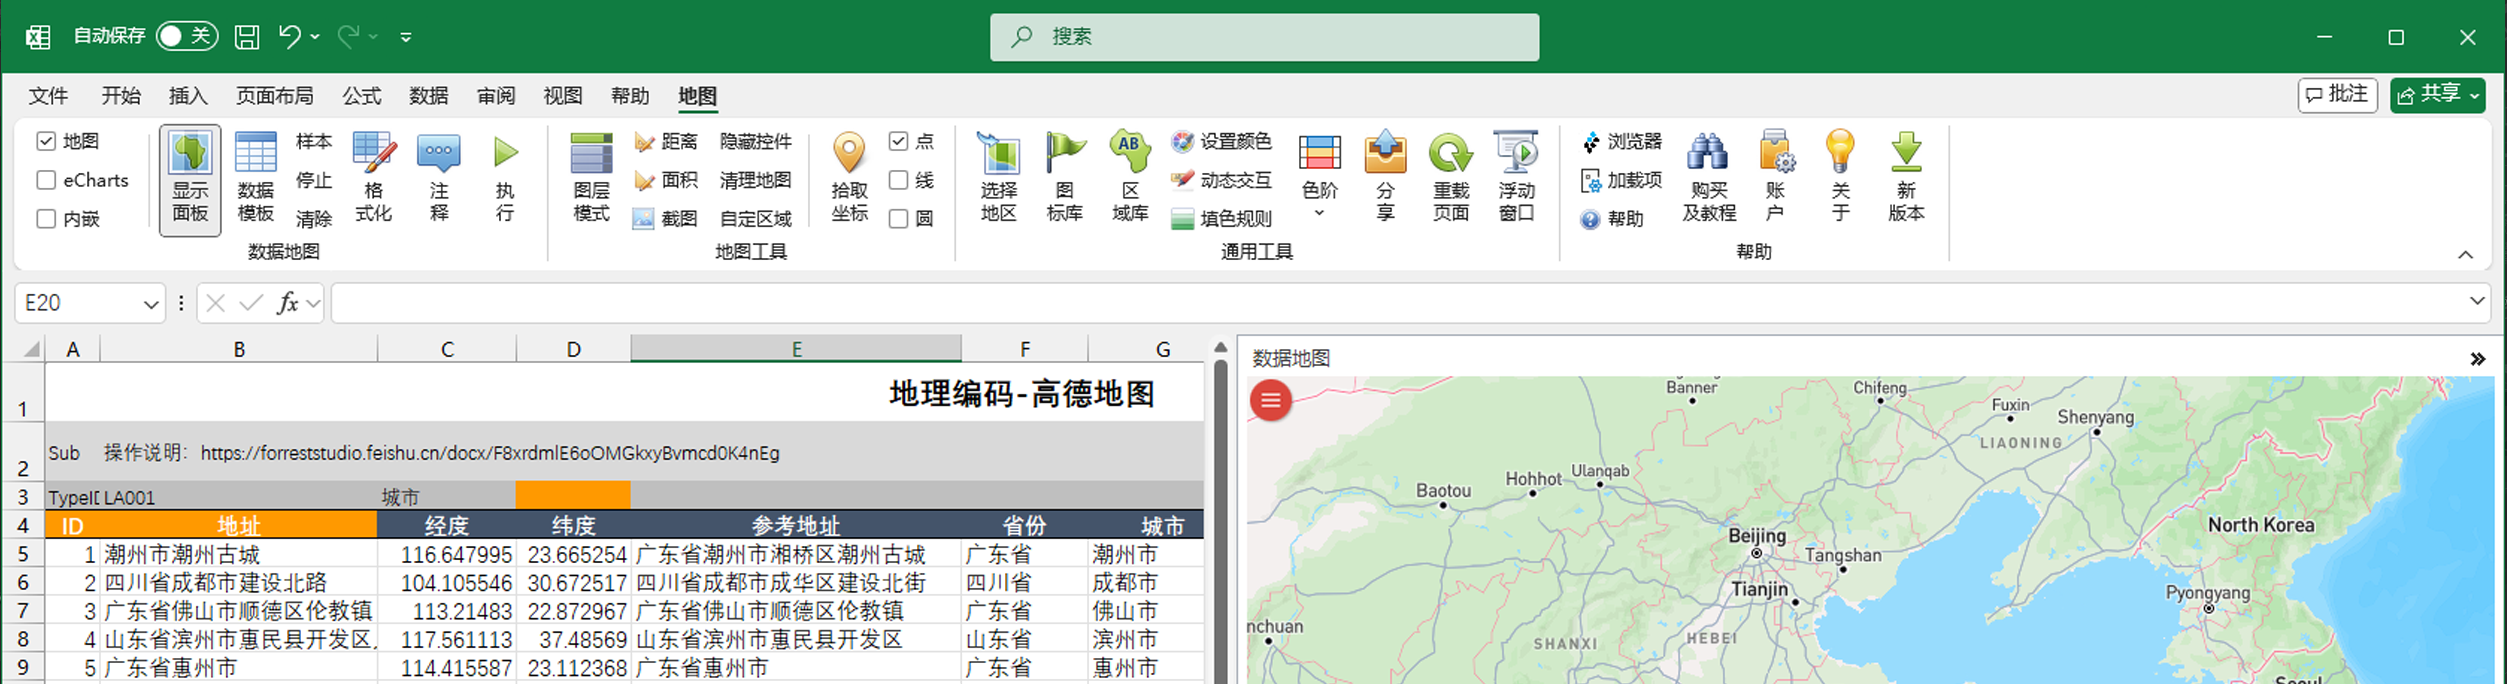Click the 隐藏控件 hide controls button

pyautogui.click(x=756, y=142)
